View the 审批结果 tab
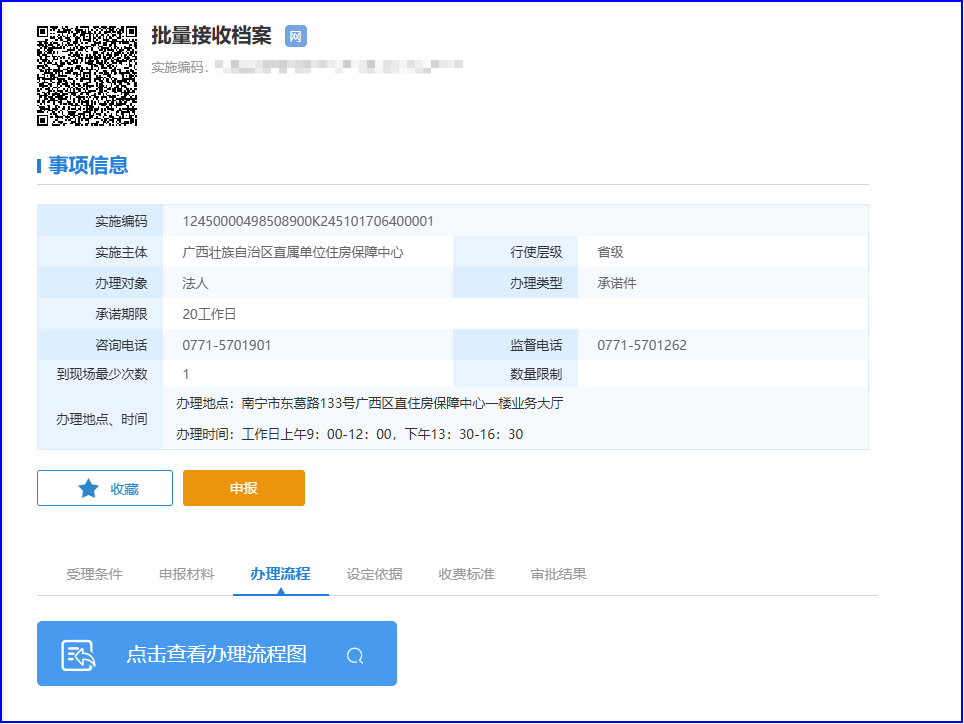This screenshot has width=964, height=724. point(558,574)
